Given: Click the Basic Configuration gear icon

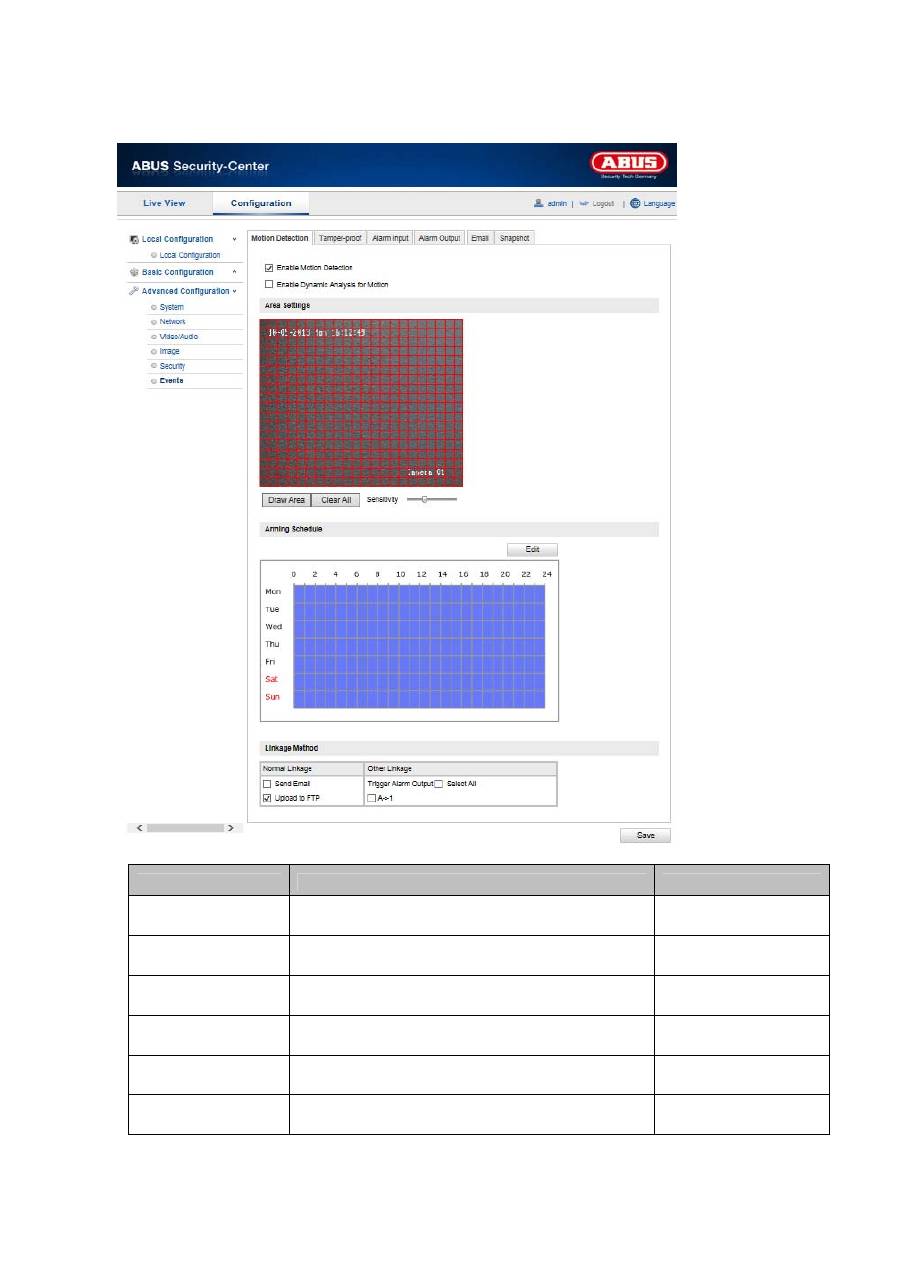Looking at the screenshot, I should pos(134,272).
